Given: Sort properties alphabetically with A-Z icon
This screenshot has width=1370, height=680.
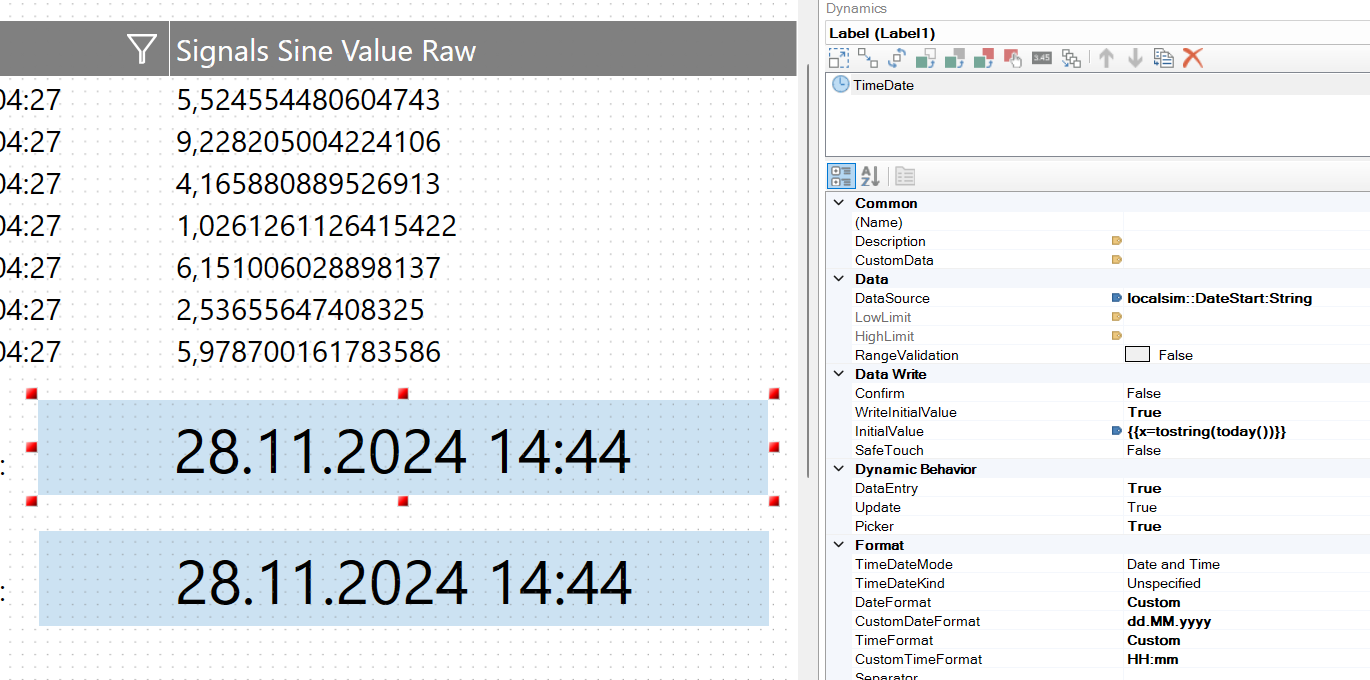Looking at the screenshot, I should click(870, 176).
